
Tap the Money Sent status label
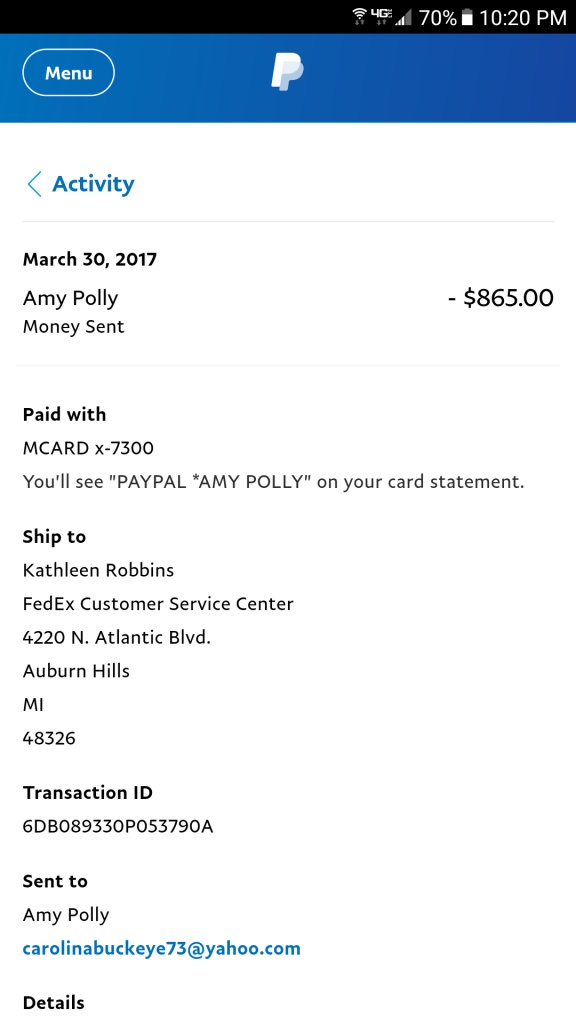tap(74, 327)
